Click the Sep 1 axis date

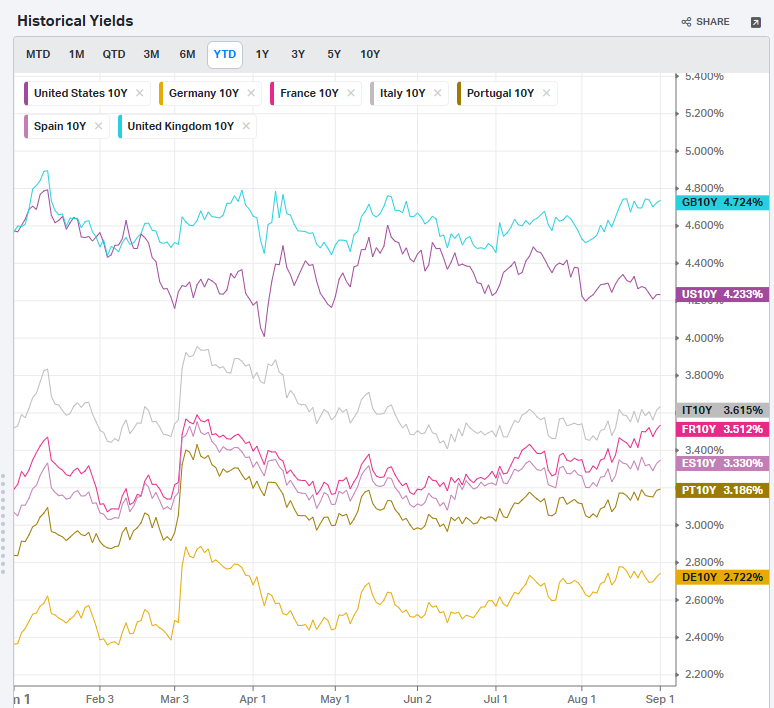pos(660,699)
